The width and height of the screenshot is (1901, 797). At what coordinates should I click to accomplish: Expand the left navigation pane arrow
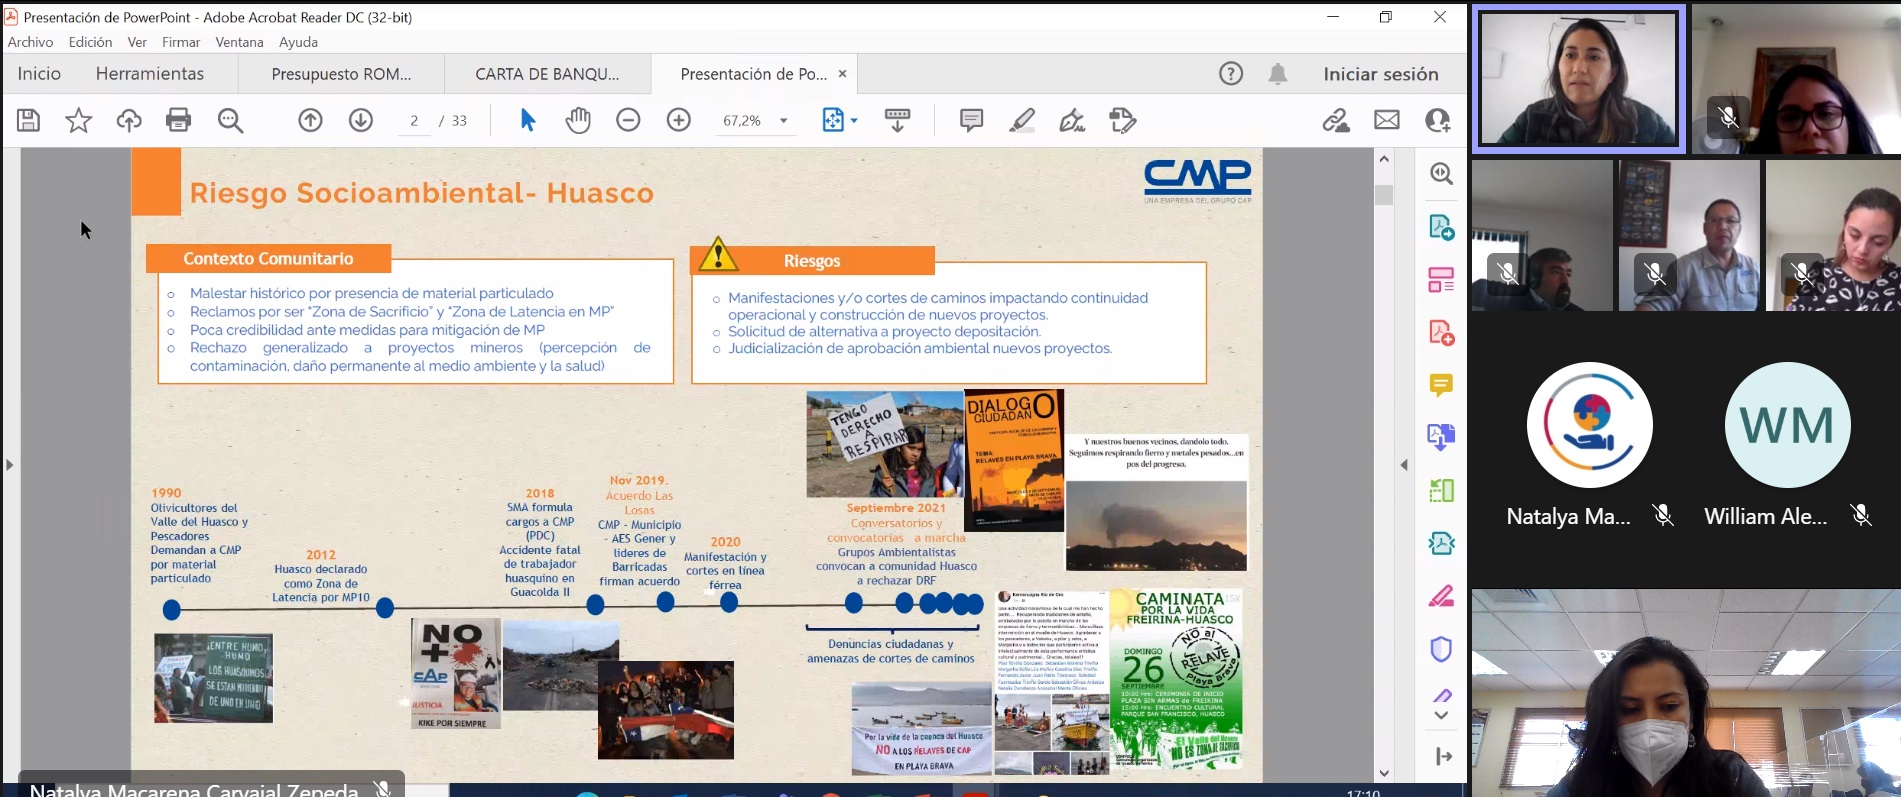click(x=10, y=465)
